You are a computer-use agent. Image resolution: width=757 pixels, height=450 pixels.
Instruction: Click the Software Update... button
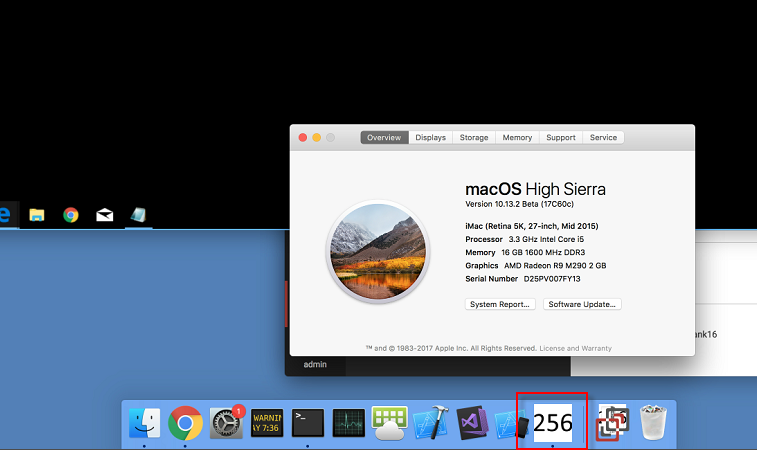(x=582, y=304)
